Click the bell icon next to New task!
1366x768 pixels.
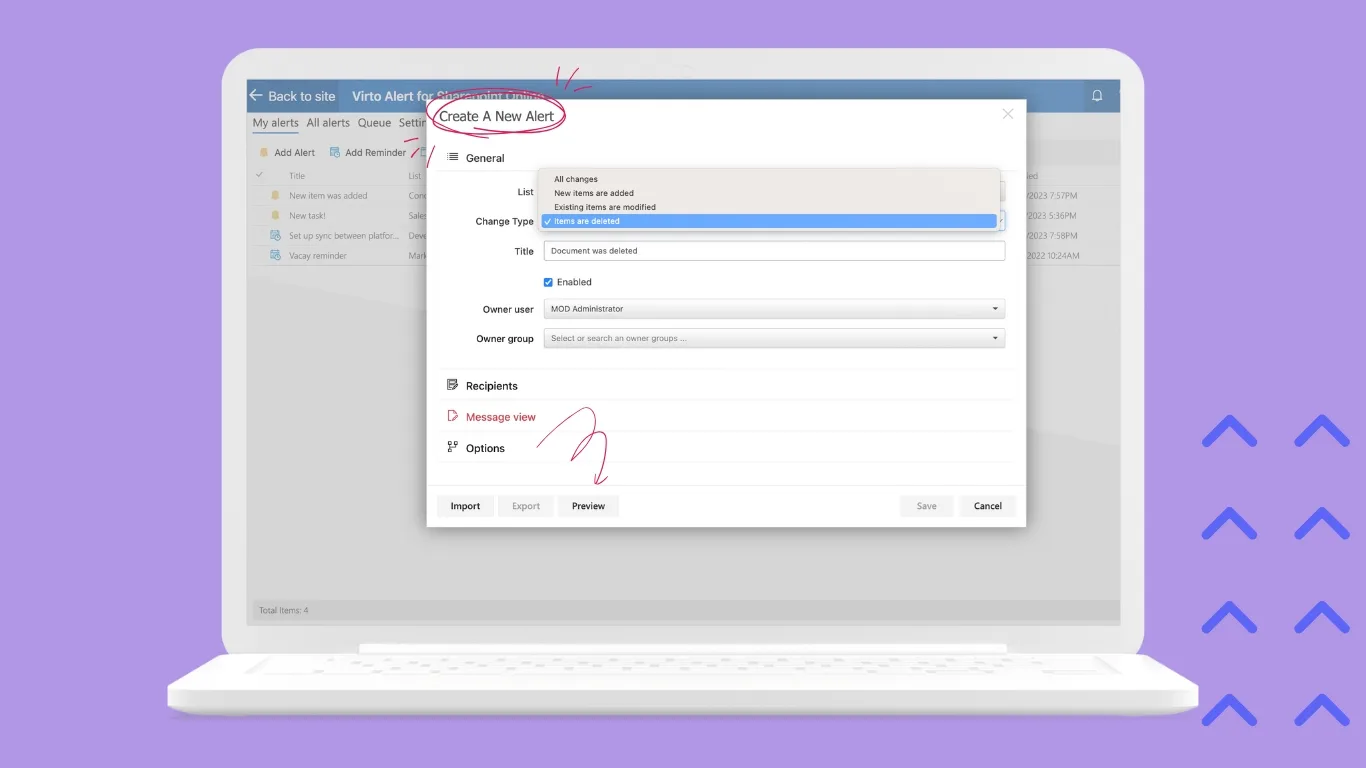point(274,215)
